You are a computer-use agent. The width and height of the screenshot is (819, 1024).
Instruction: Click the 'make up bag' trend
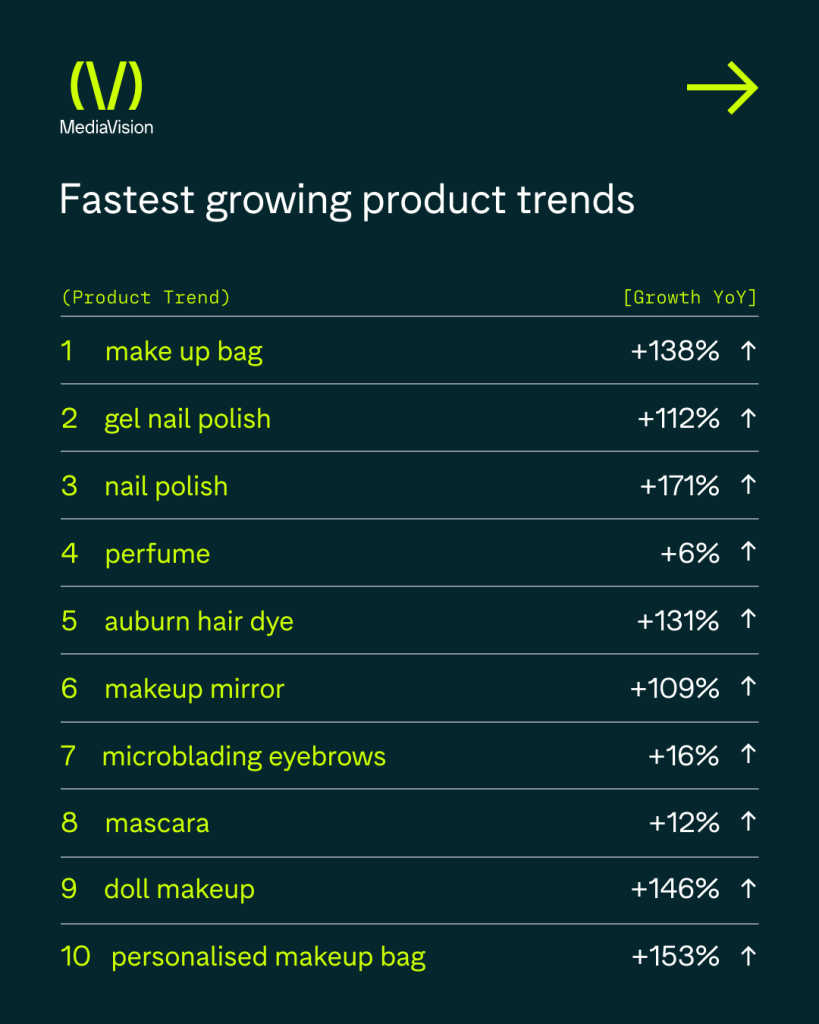[x=183, y=351]
